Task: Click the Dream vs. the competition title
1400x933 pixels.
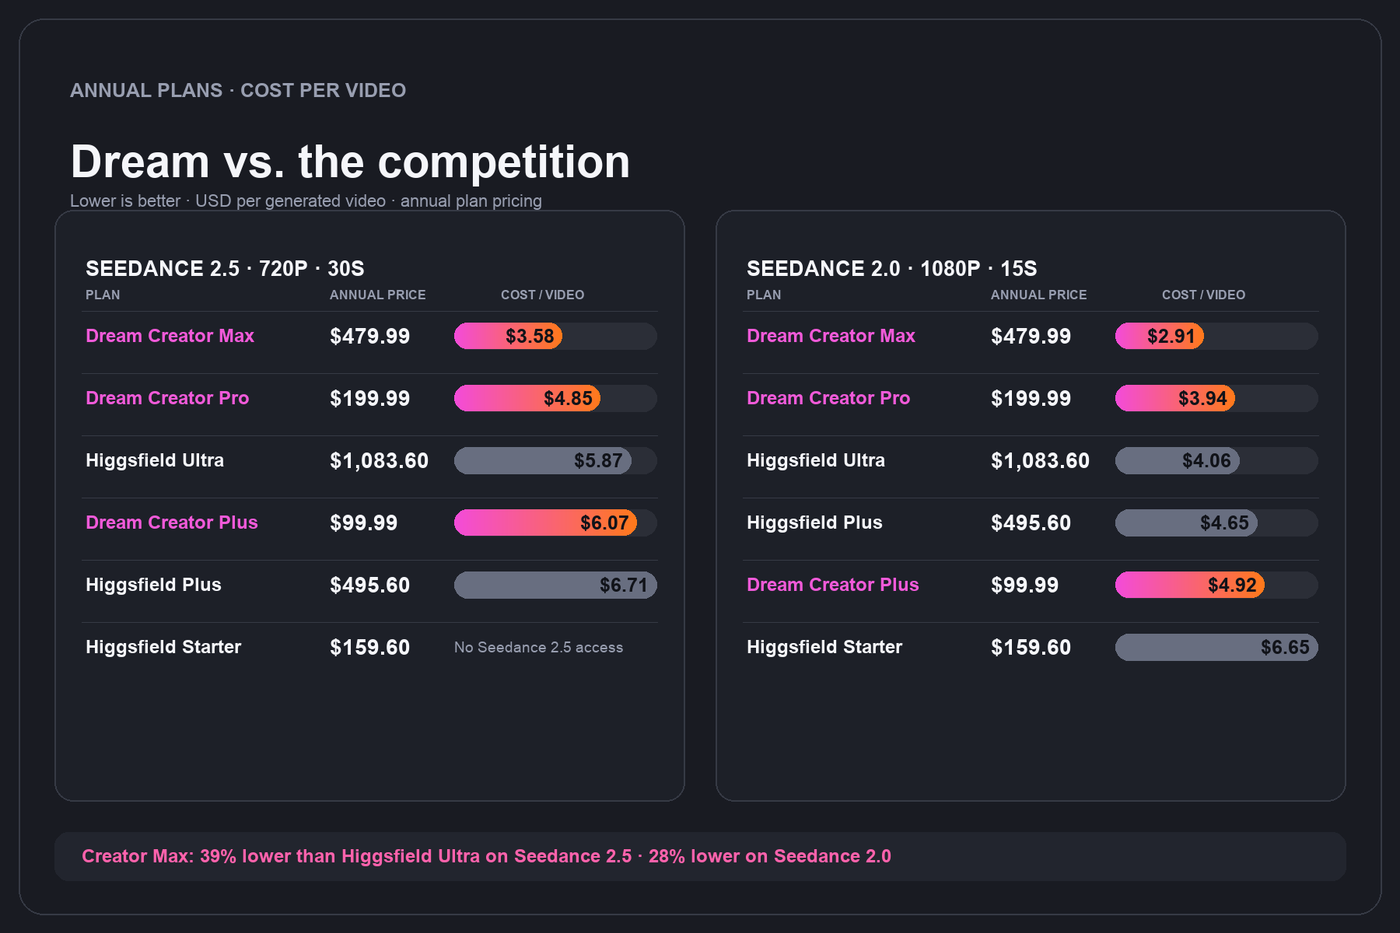Action: click(350, 162)
